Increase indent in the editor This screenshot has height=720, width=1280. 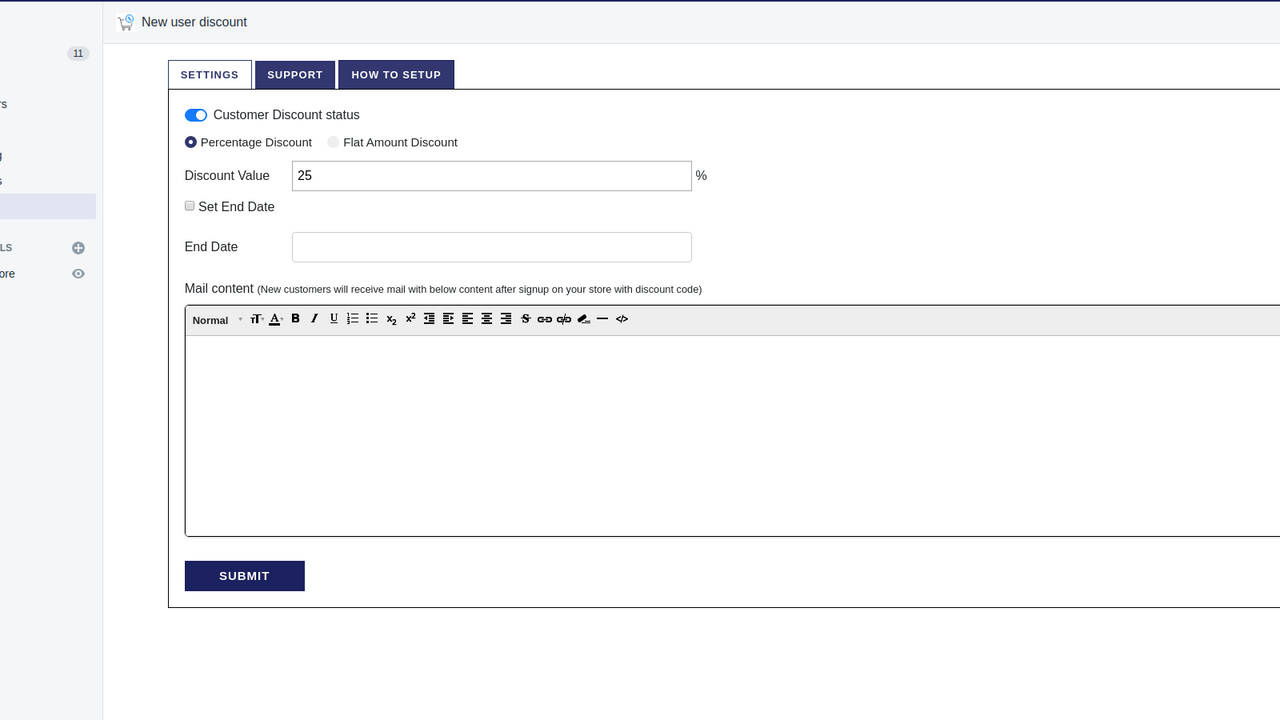pyautogui.click(x=448, y=319)
